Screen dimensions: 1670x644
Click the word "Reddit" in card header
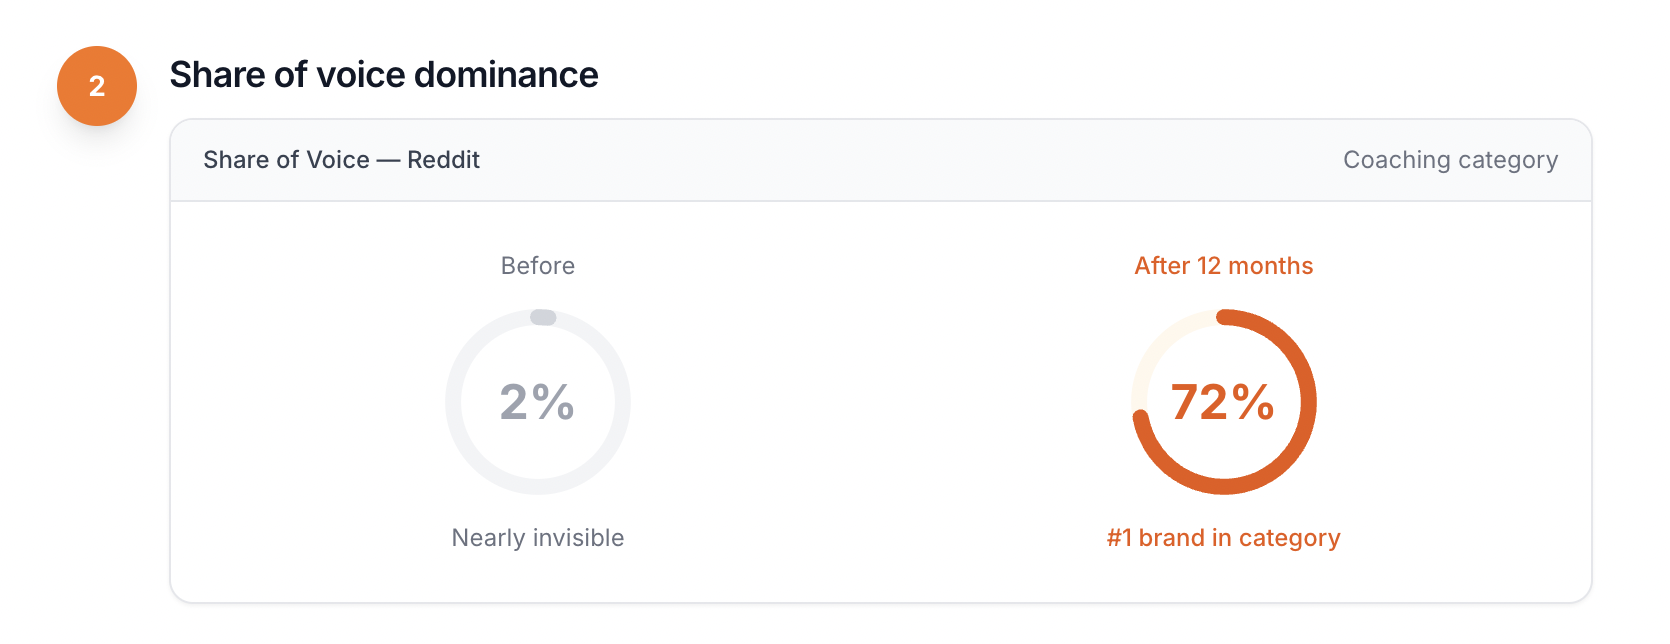[x=443, y=160]
